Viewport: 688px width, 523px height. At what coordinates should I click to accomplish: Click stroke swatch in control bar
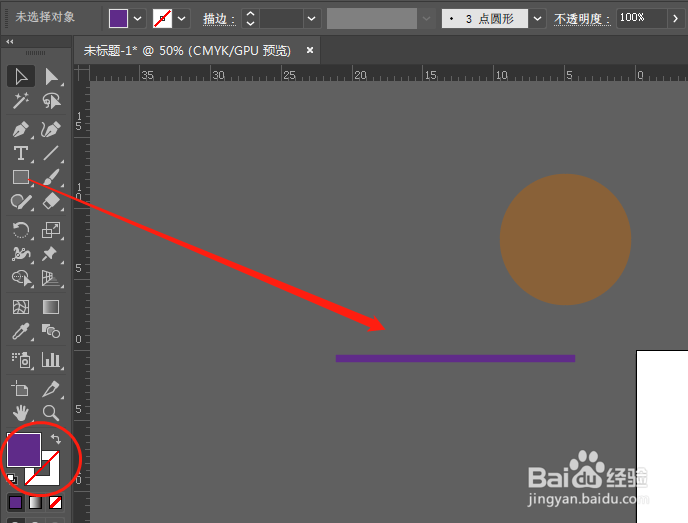tap(162, 19)
